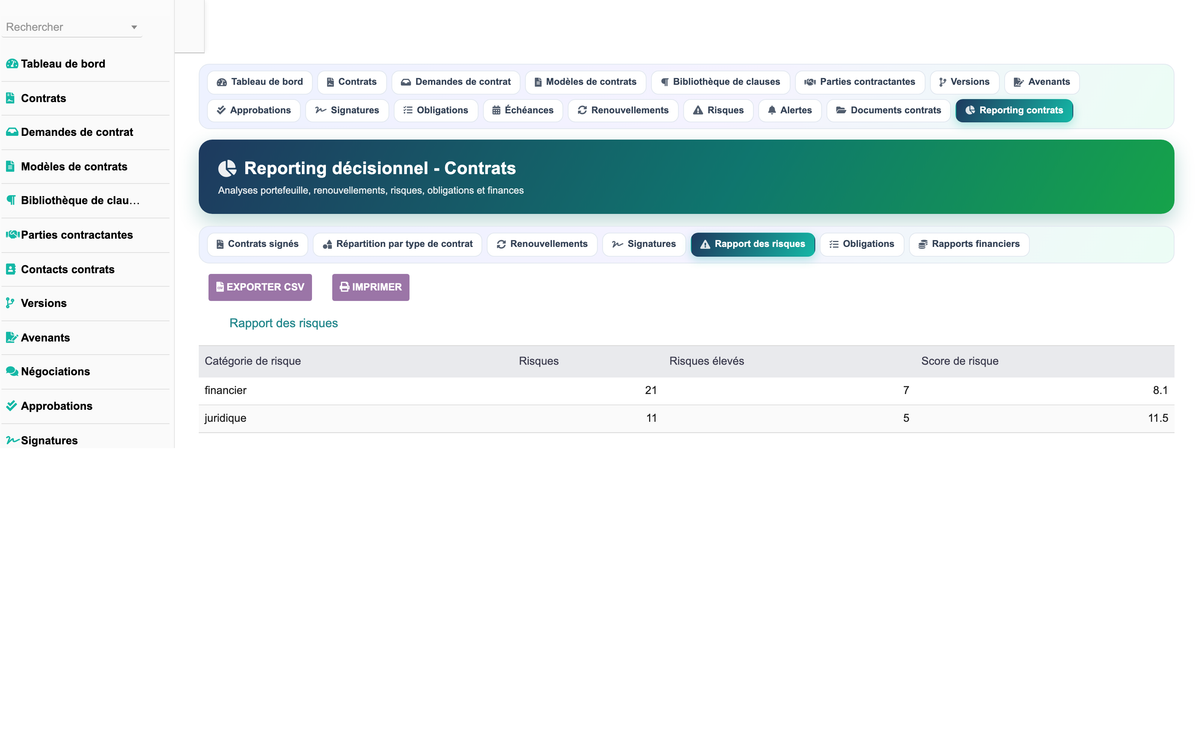1200x743 pixels.
Task: Click the bell icon on the Alertes tab
Action: (x=772, y=110)
